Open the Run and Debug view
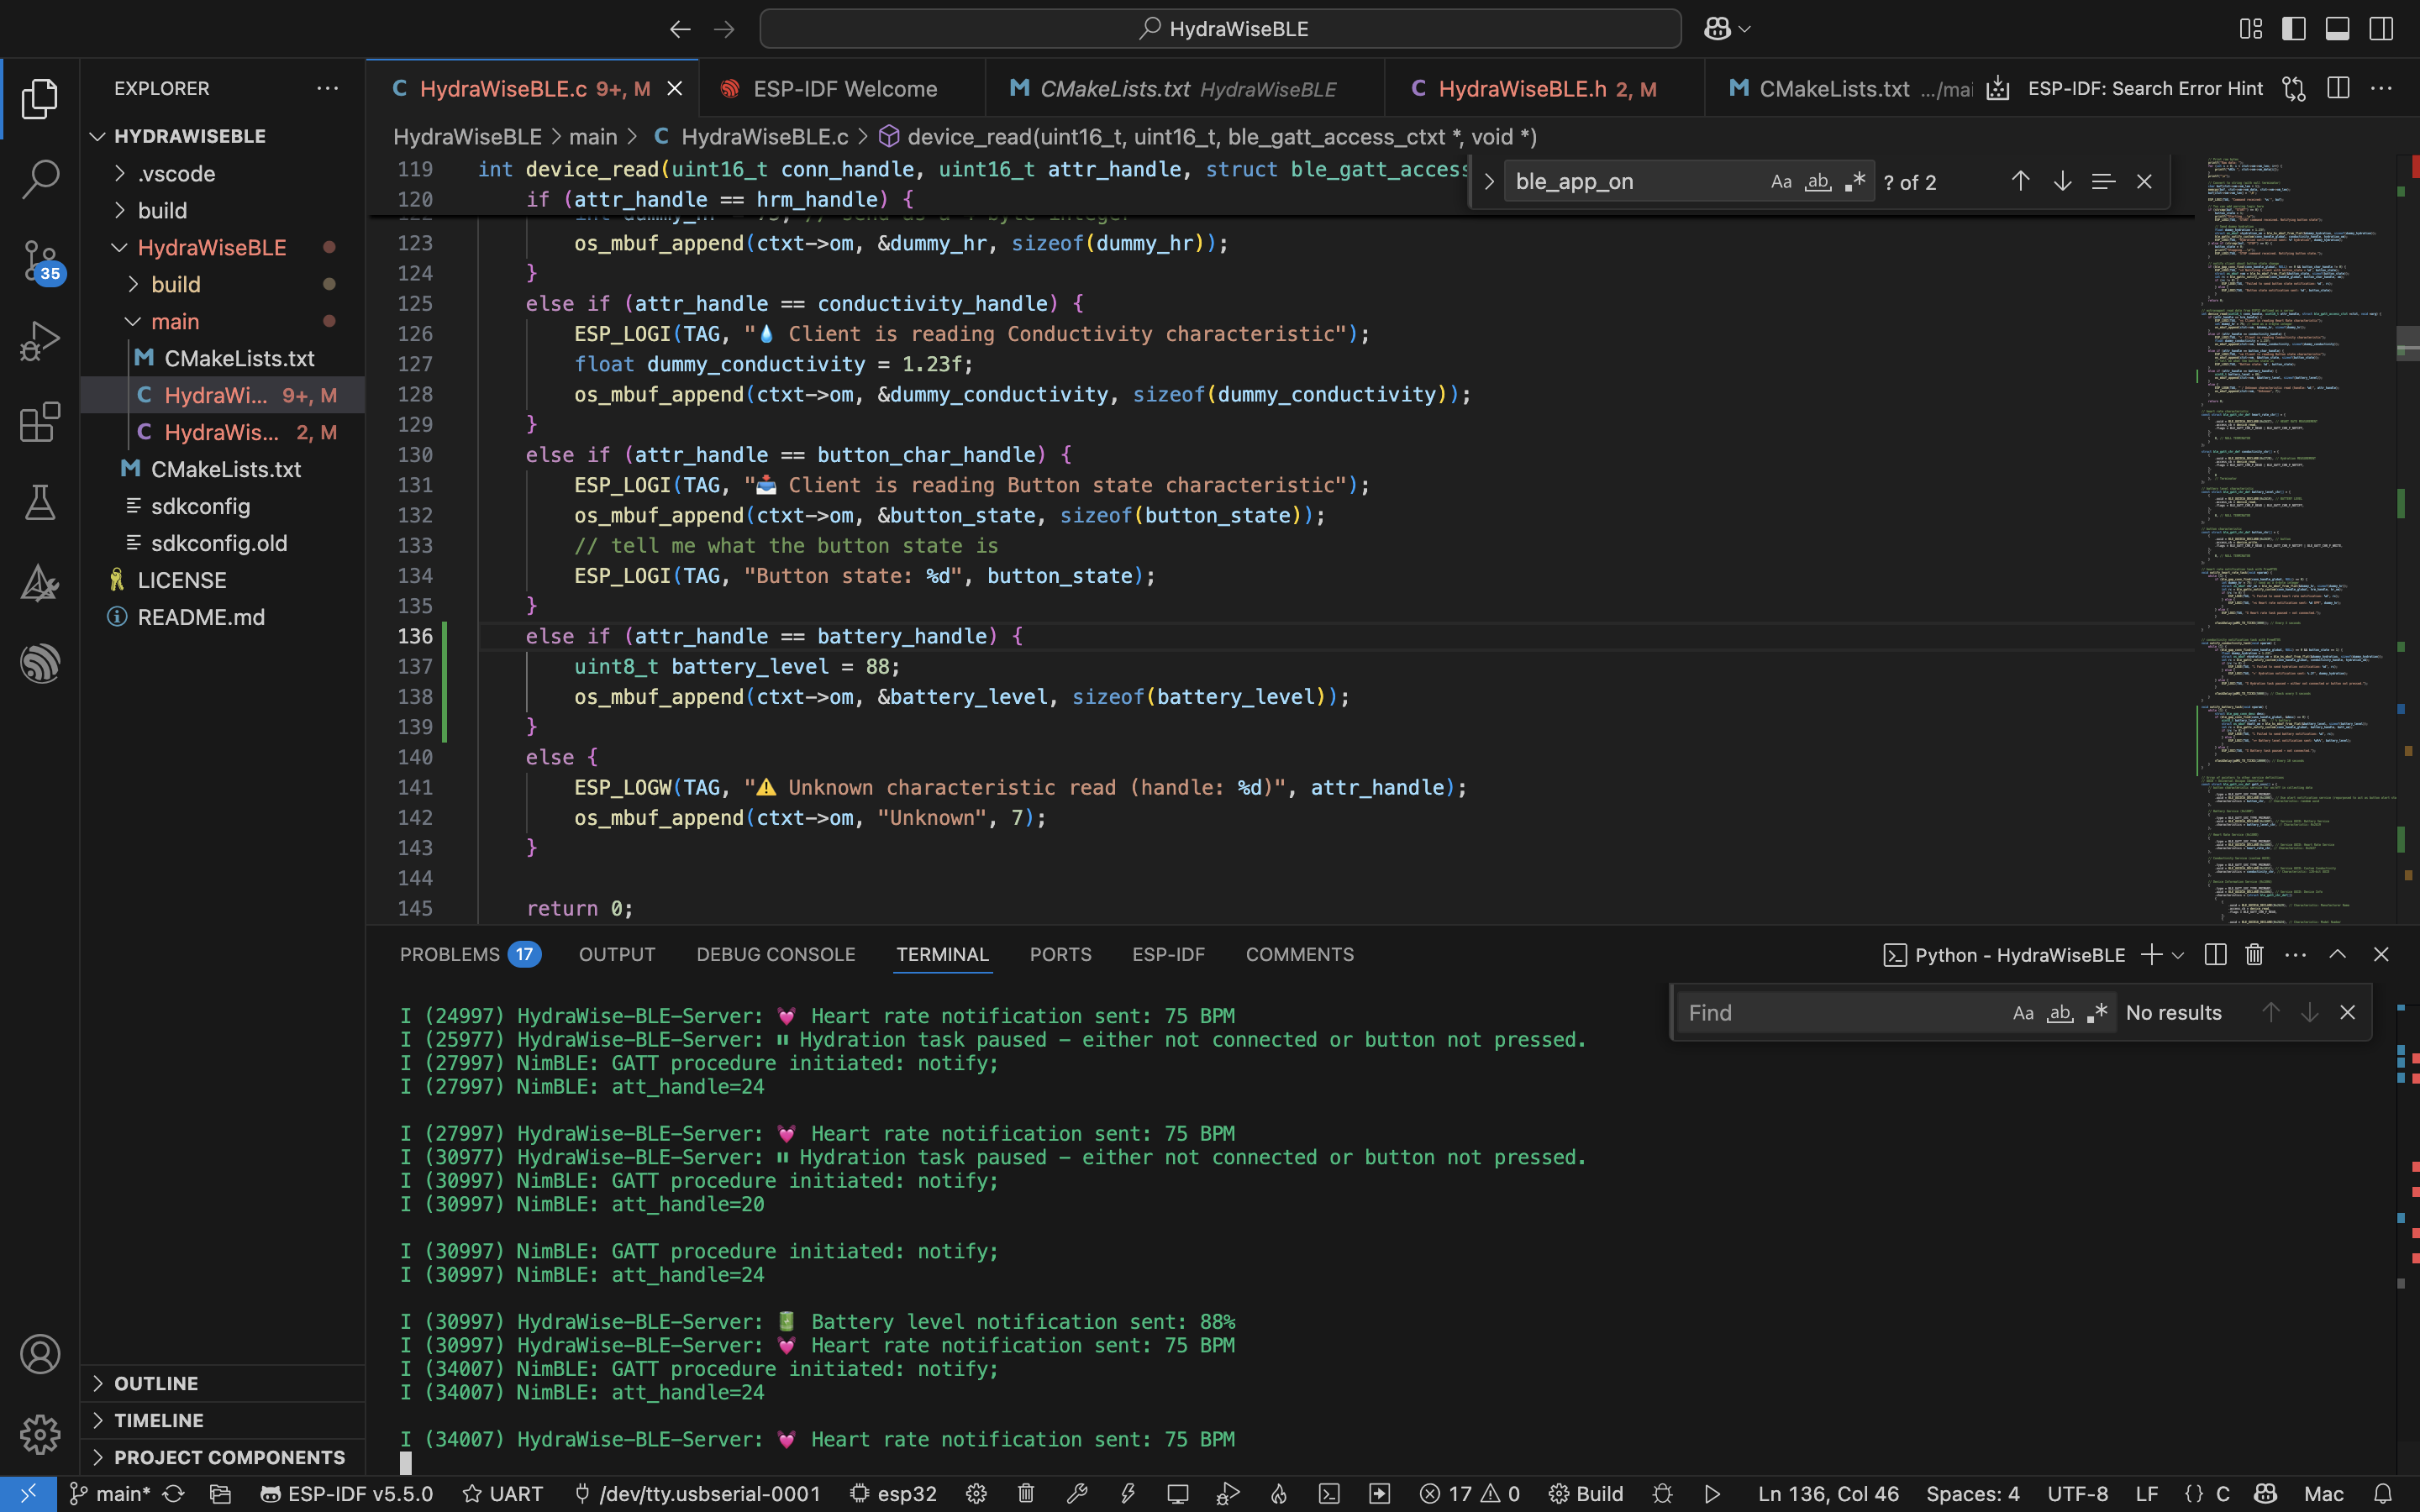Image resolution: width=2420 pixels, height=1512 pixels. pyautogui.click(x=40, y=341)
